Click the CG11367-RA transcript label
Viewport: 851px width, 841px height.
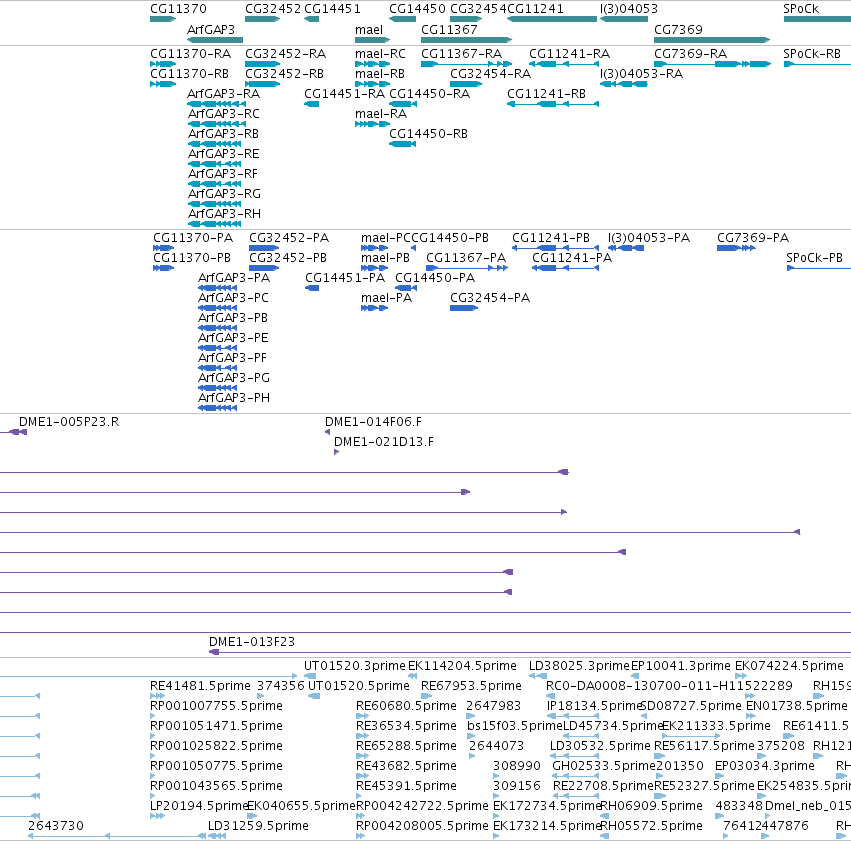[x=462, y=54]
